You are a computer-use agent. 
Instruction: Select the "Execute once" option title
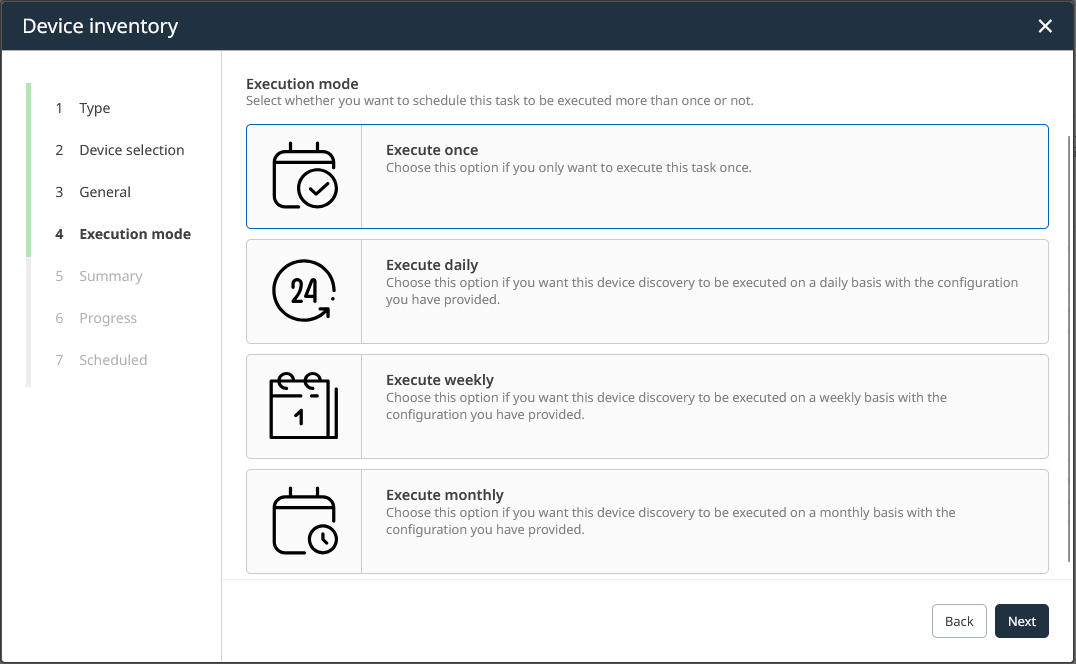[x=432, y=150]
